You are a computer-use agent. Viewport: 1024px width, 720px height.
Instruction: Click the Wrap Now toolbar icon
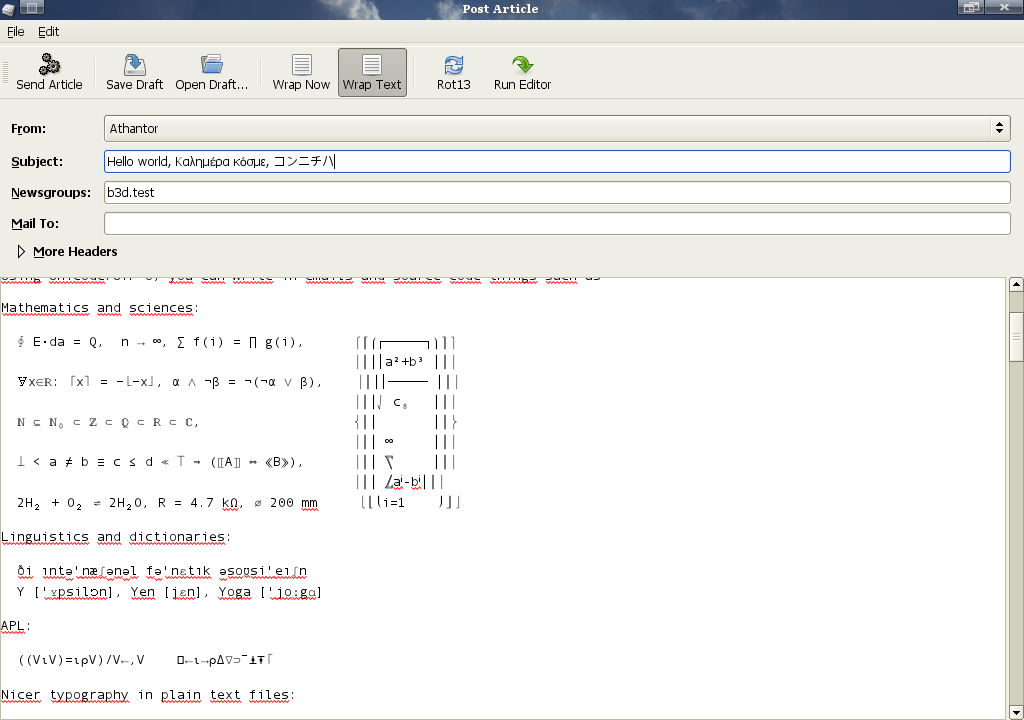301,64
